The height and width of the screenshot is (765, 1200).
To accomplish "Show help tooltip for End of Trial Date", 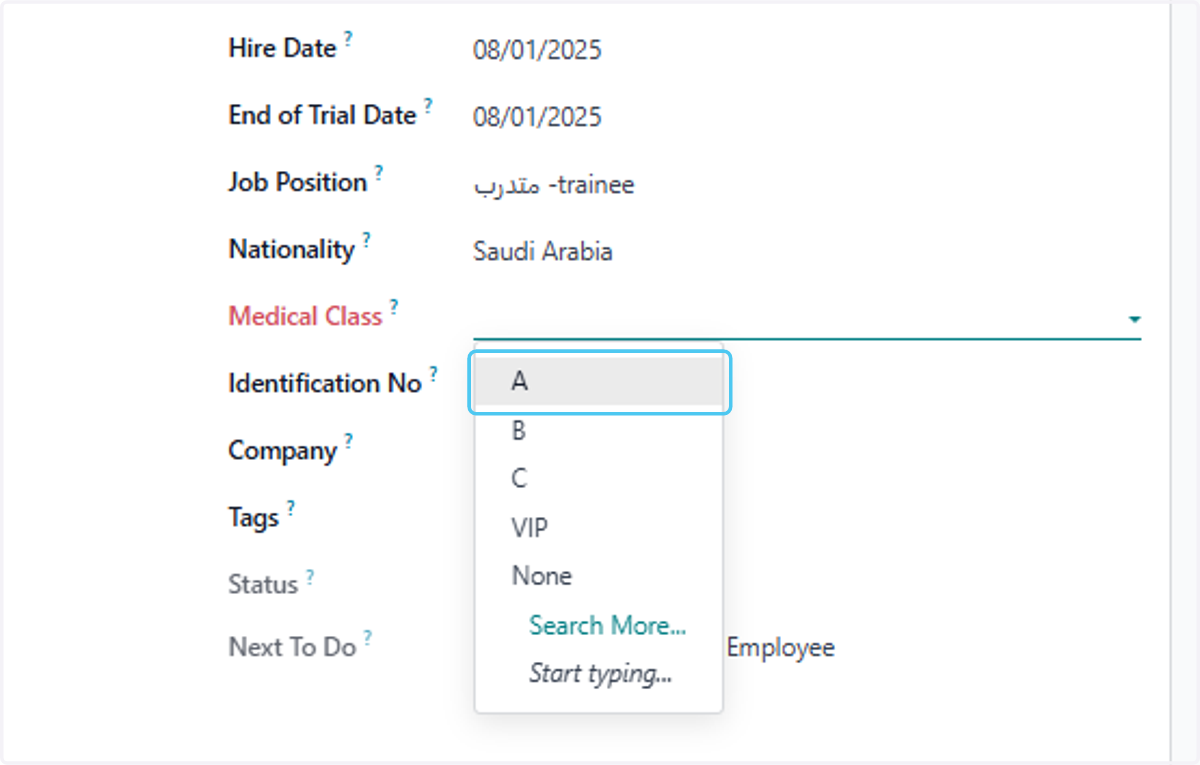I will 428,105.
